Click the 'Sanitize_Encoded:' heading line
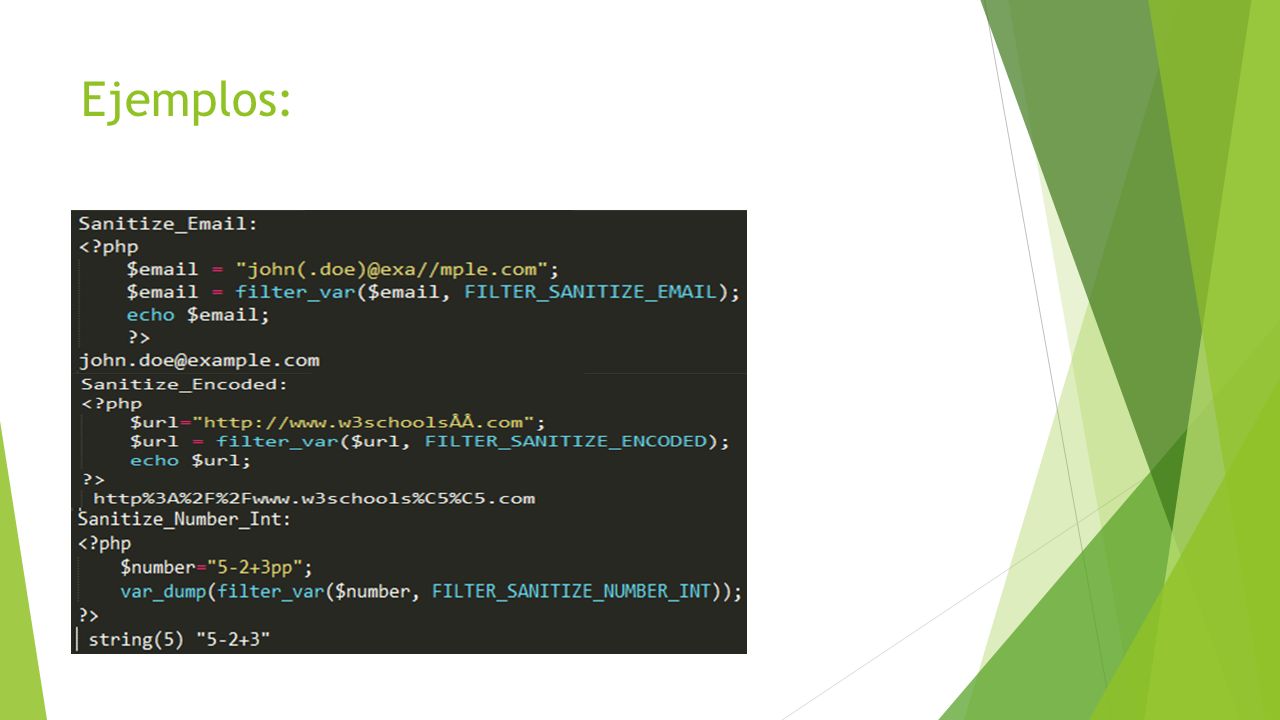The width and height of the screenshot is (1280, 720). point(184,384)
